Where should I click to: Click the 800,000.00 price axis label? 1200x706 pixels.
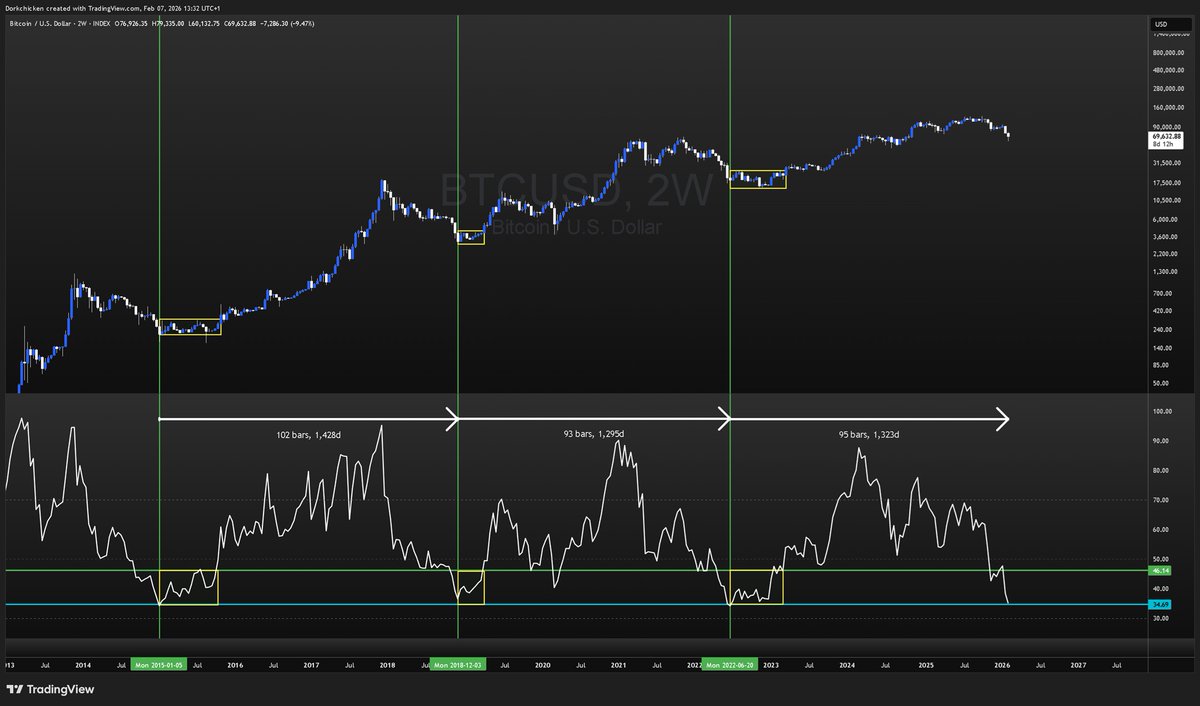(x=1167, y=52)
